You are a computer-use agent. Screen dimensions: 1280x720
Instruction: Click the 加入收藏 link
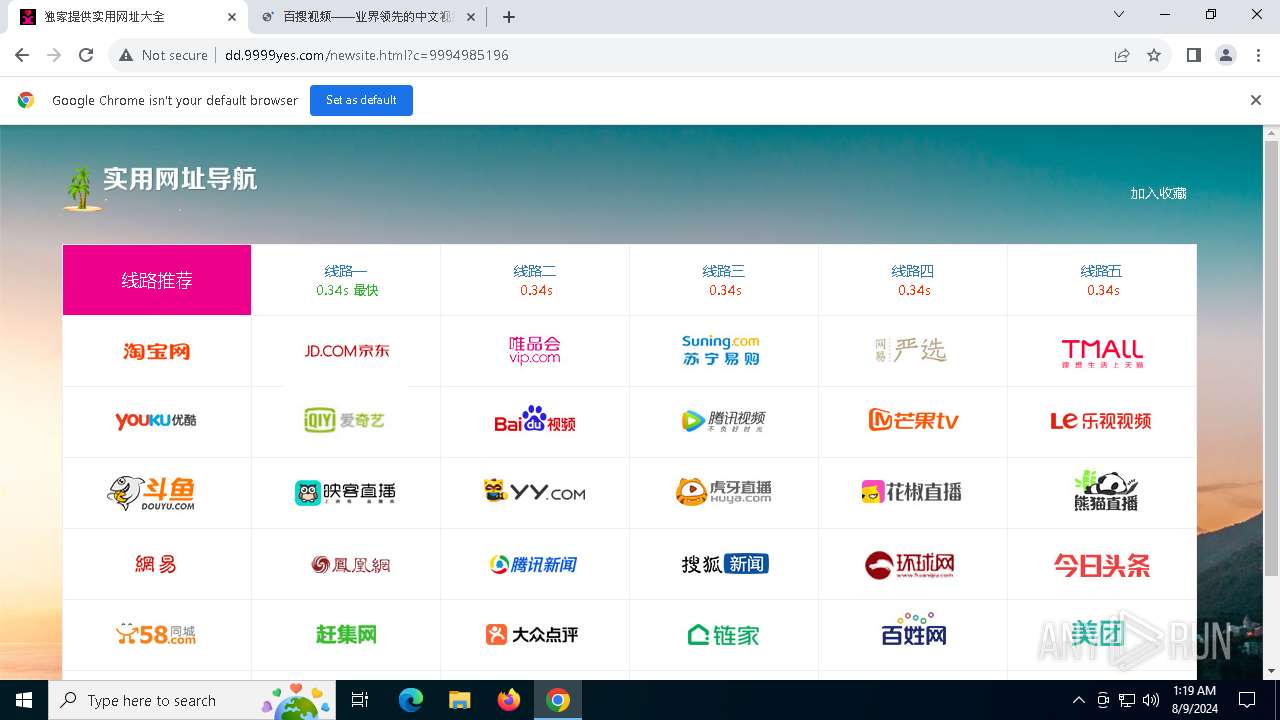(x=1158, y=193)
